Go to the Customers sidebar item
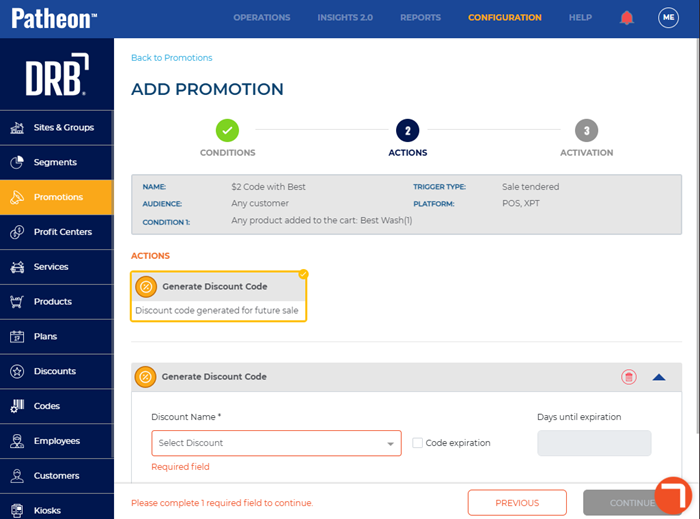The height and width of the screenshot is (519, 700). pos(57,476)
